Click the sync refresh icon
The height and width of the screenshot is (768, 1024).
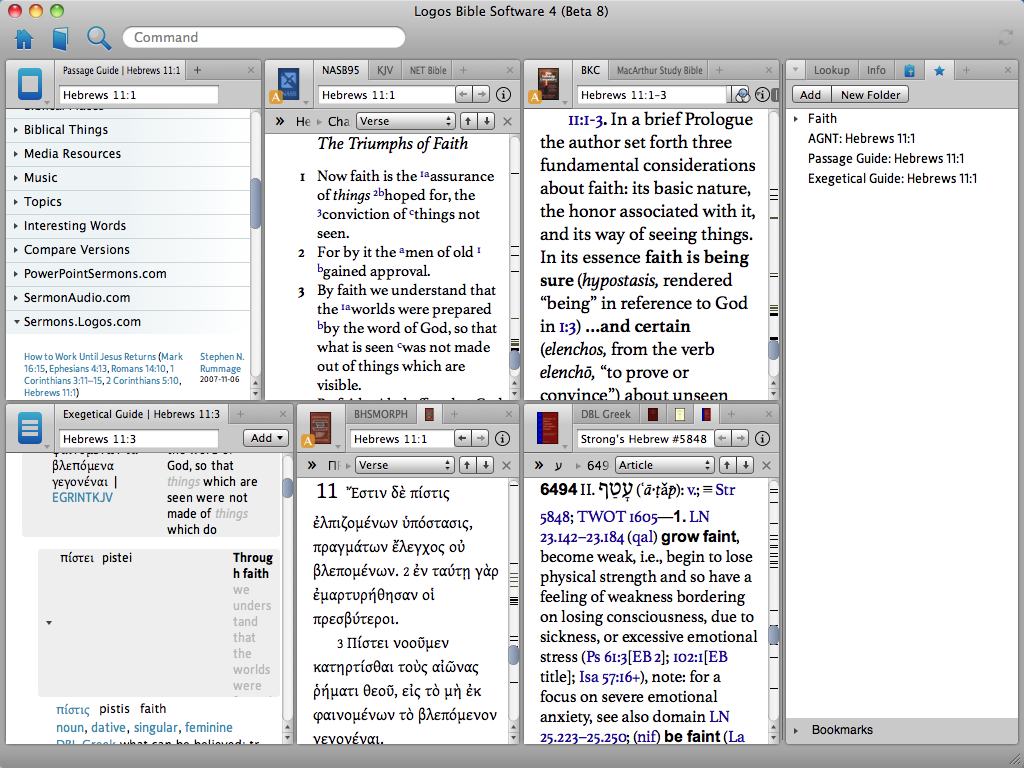1006,38
